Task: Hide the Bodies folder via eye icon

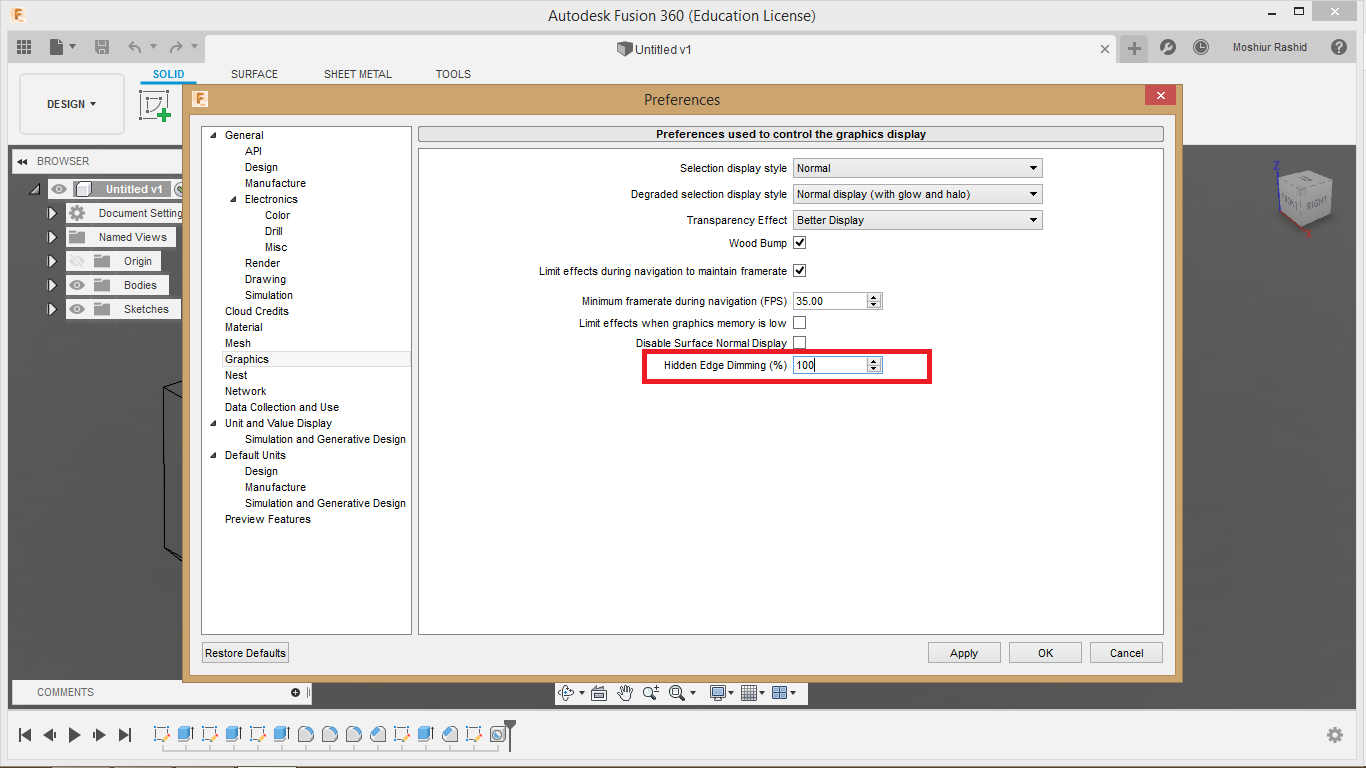Action: (77, 285)
